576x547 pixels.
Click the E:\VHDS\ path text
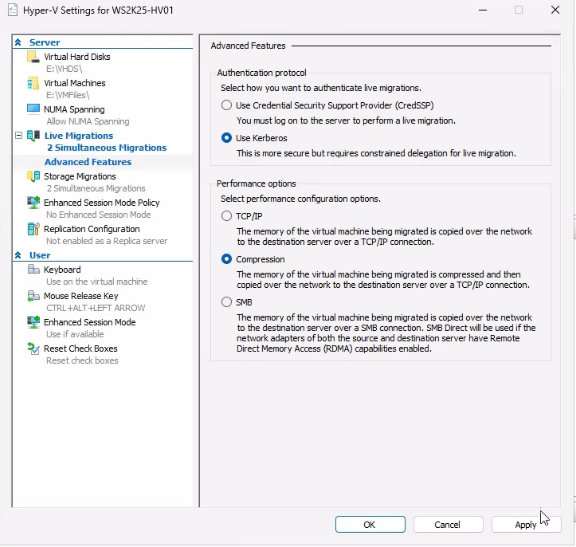[64, 69]
